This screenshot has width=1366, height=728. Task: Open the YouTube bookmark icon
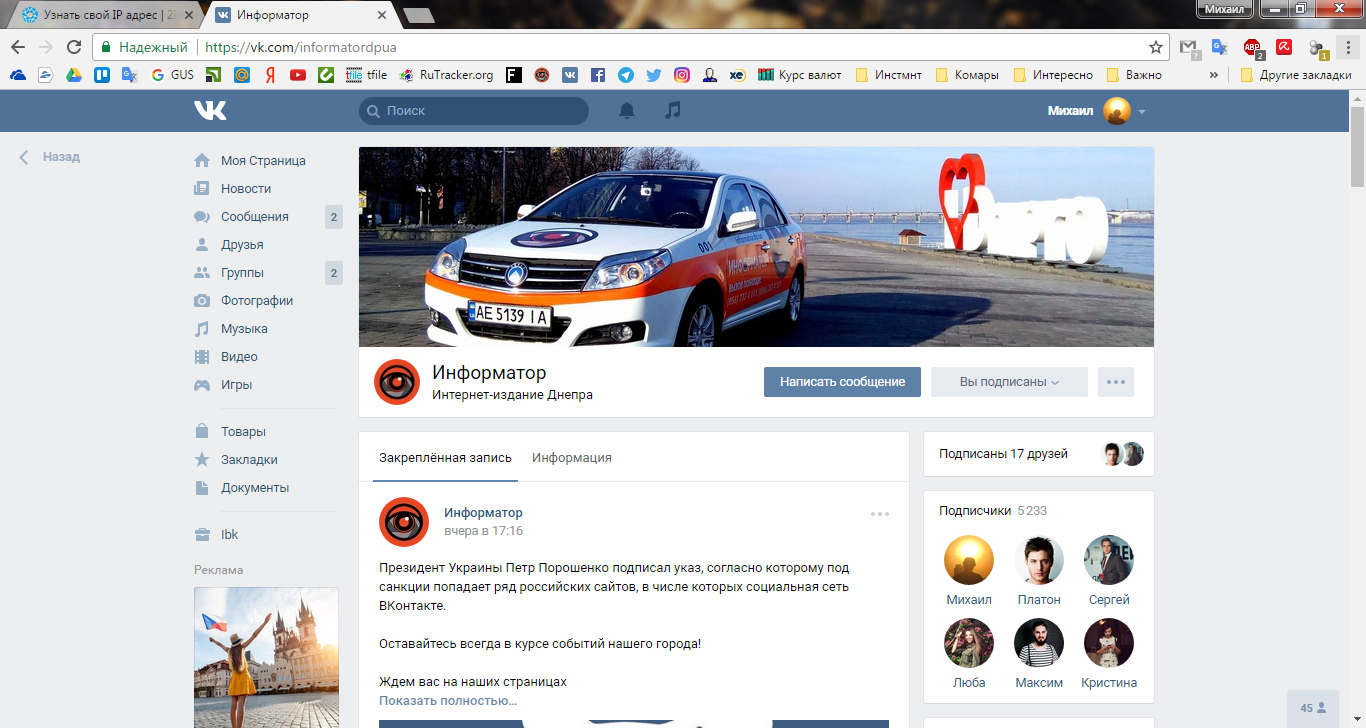point(298,74)
